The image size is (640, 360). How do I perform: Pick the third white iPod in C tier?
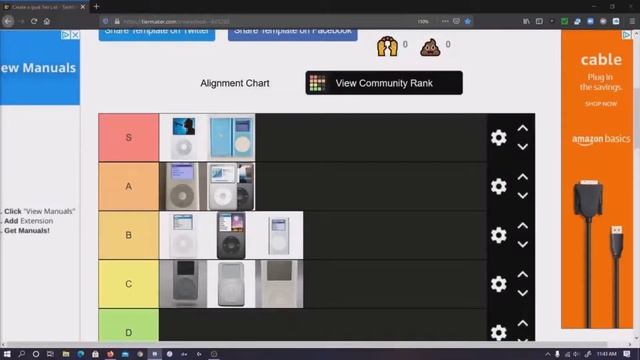tap(279, 284)
